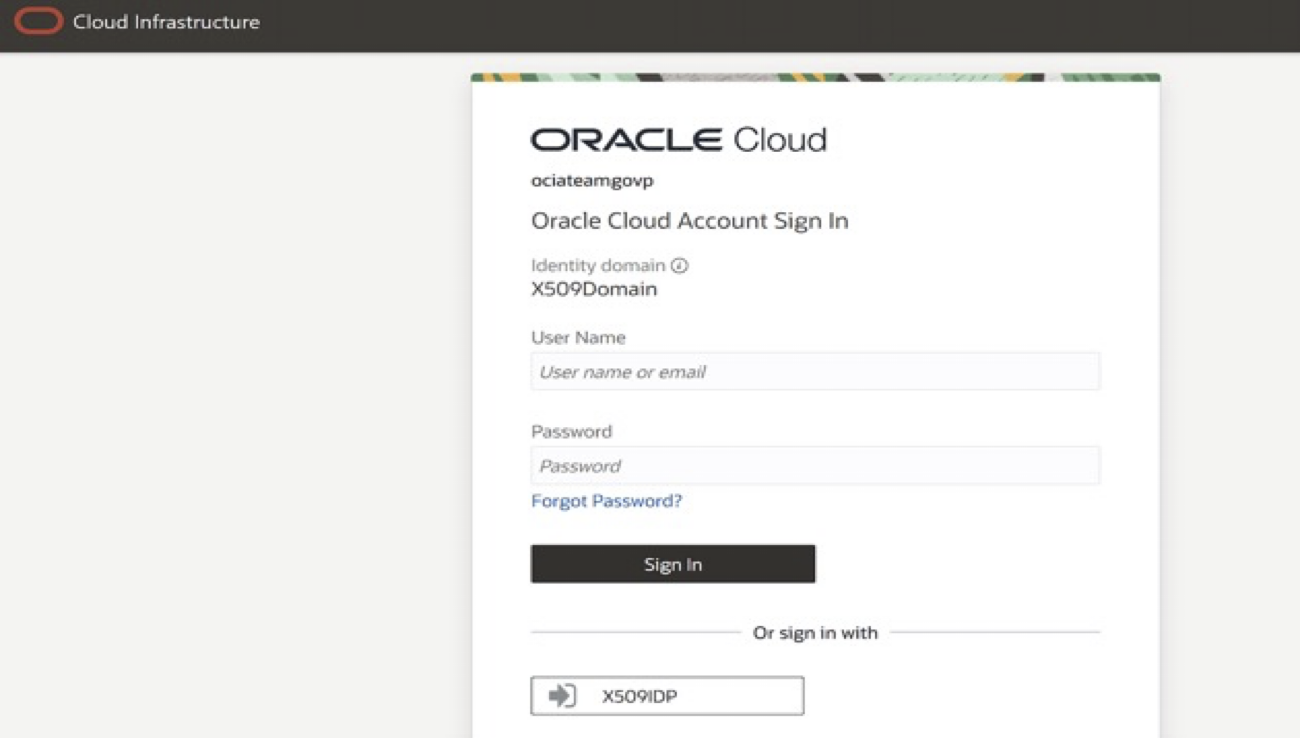Screen dimensions: 1300x738
Task: Click the sign-in arrow glyph next to X509IDP
Action: [x=562, y=694]
